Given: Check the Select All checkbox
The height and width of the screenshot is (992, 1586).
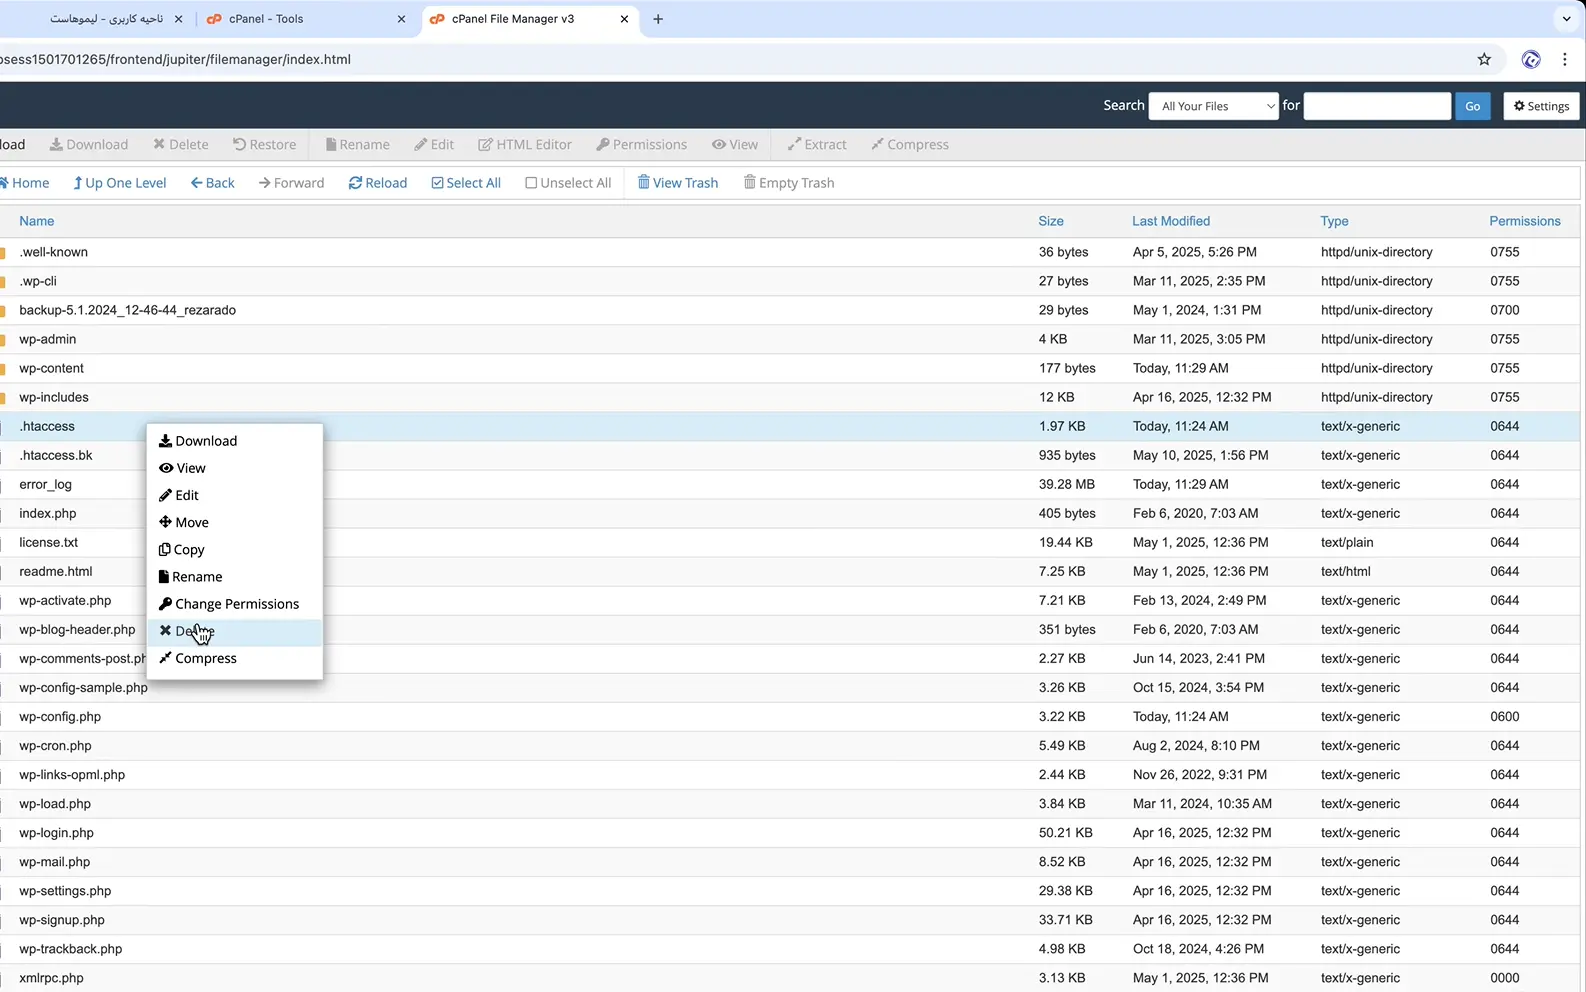Looking at the screenshot, I should [x=437, y=183].
